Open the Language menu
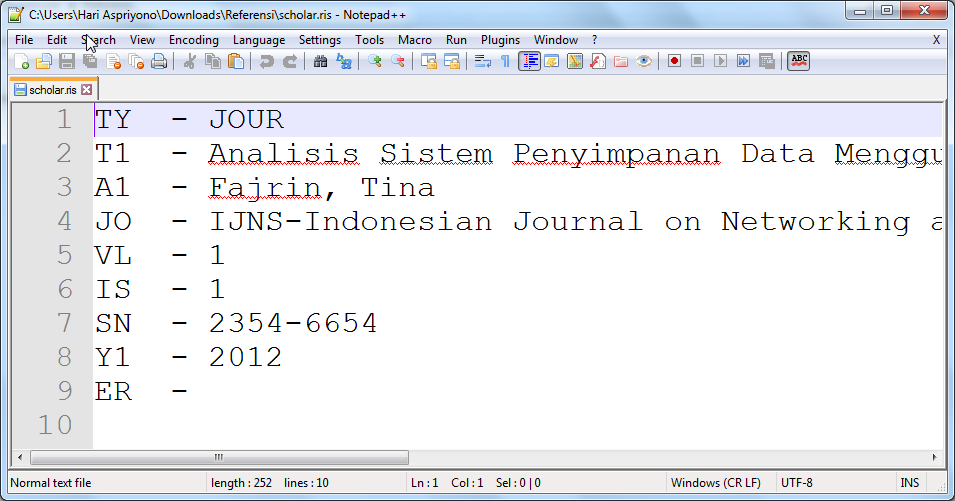This screenshot has width=955, height=501. (x=258, y=40)
